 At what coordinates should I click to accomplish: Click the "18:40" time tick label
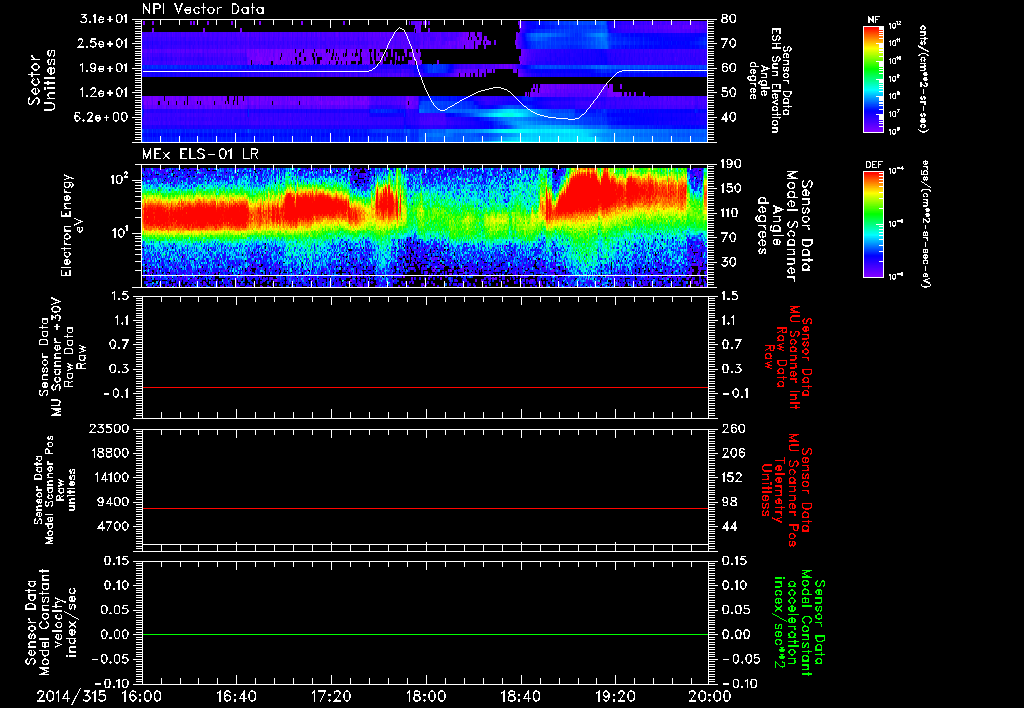coord(520,696)
